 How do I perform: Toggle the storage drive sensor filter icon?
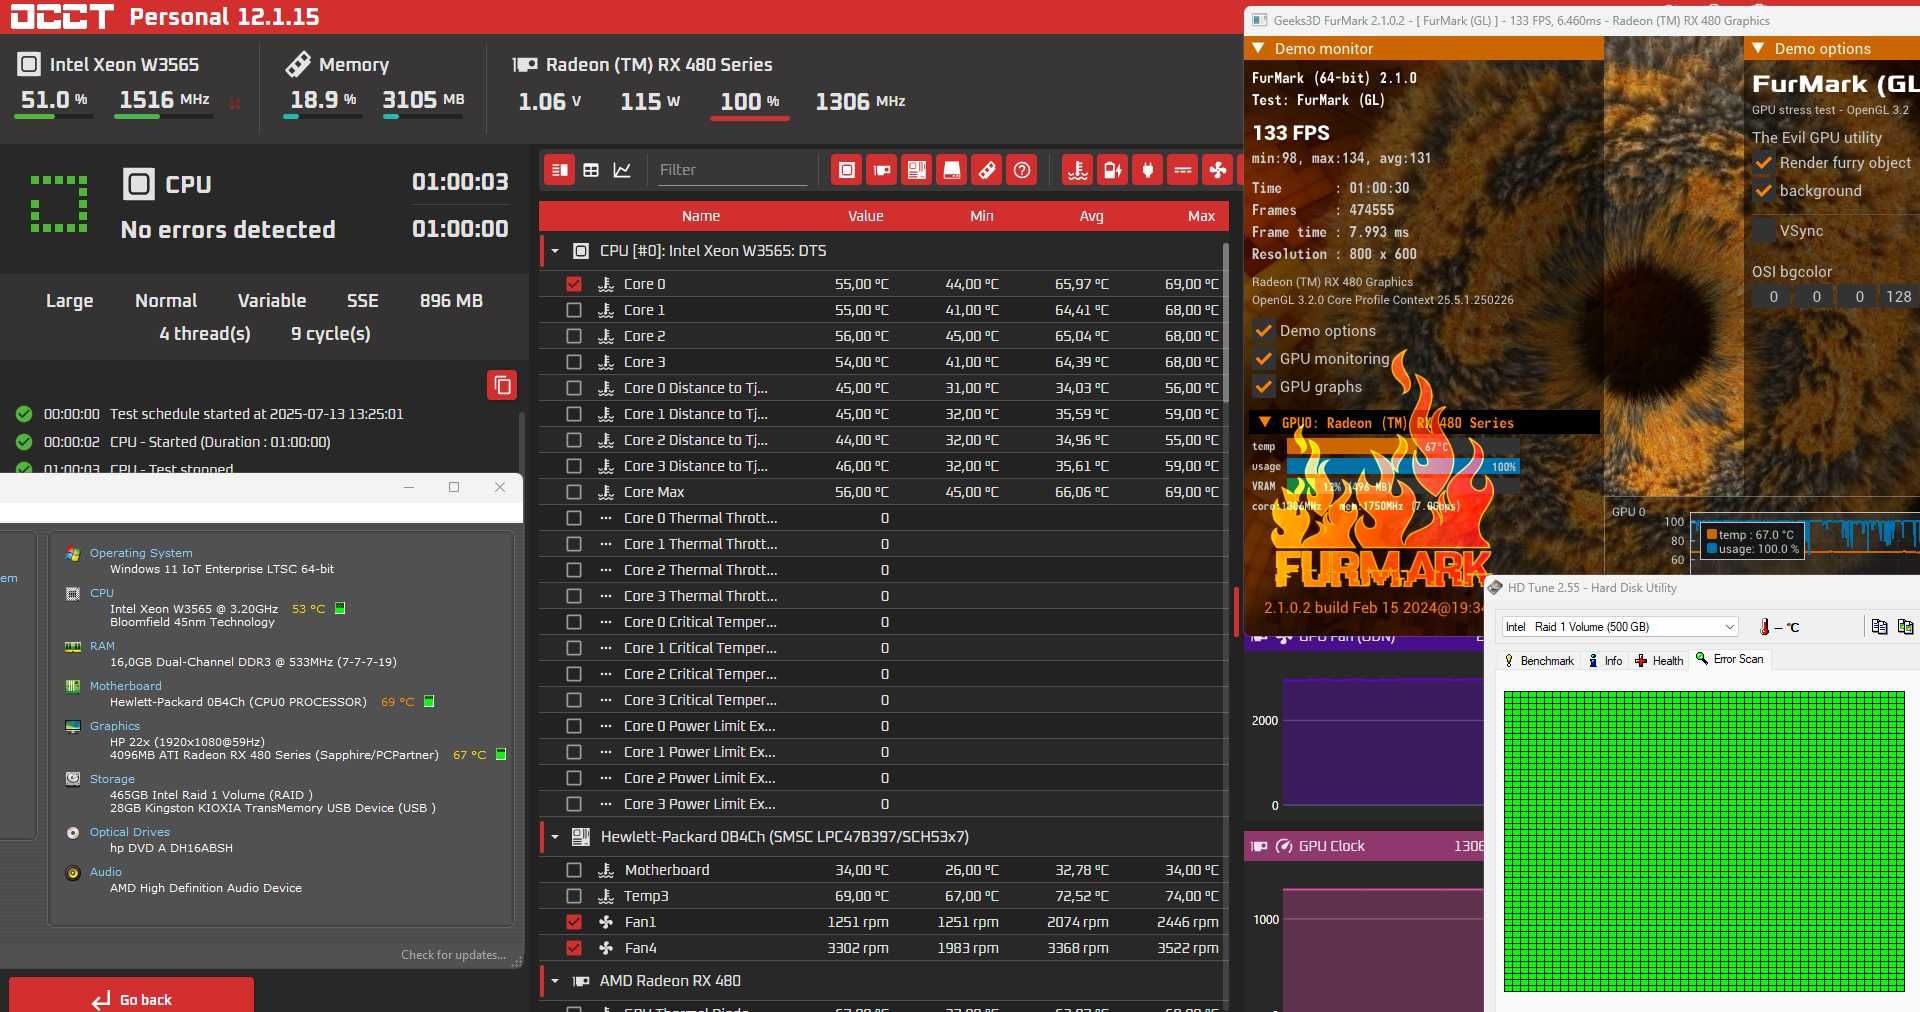[x=952, y=170]
